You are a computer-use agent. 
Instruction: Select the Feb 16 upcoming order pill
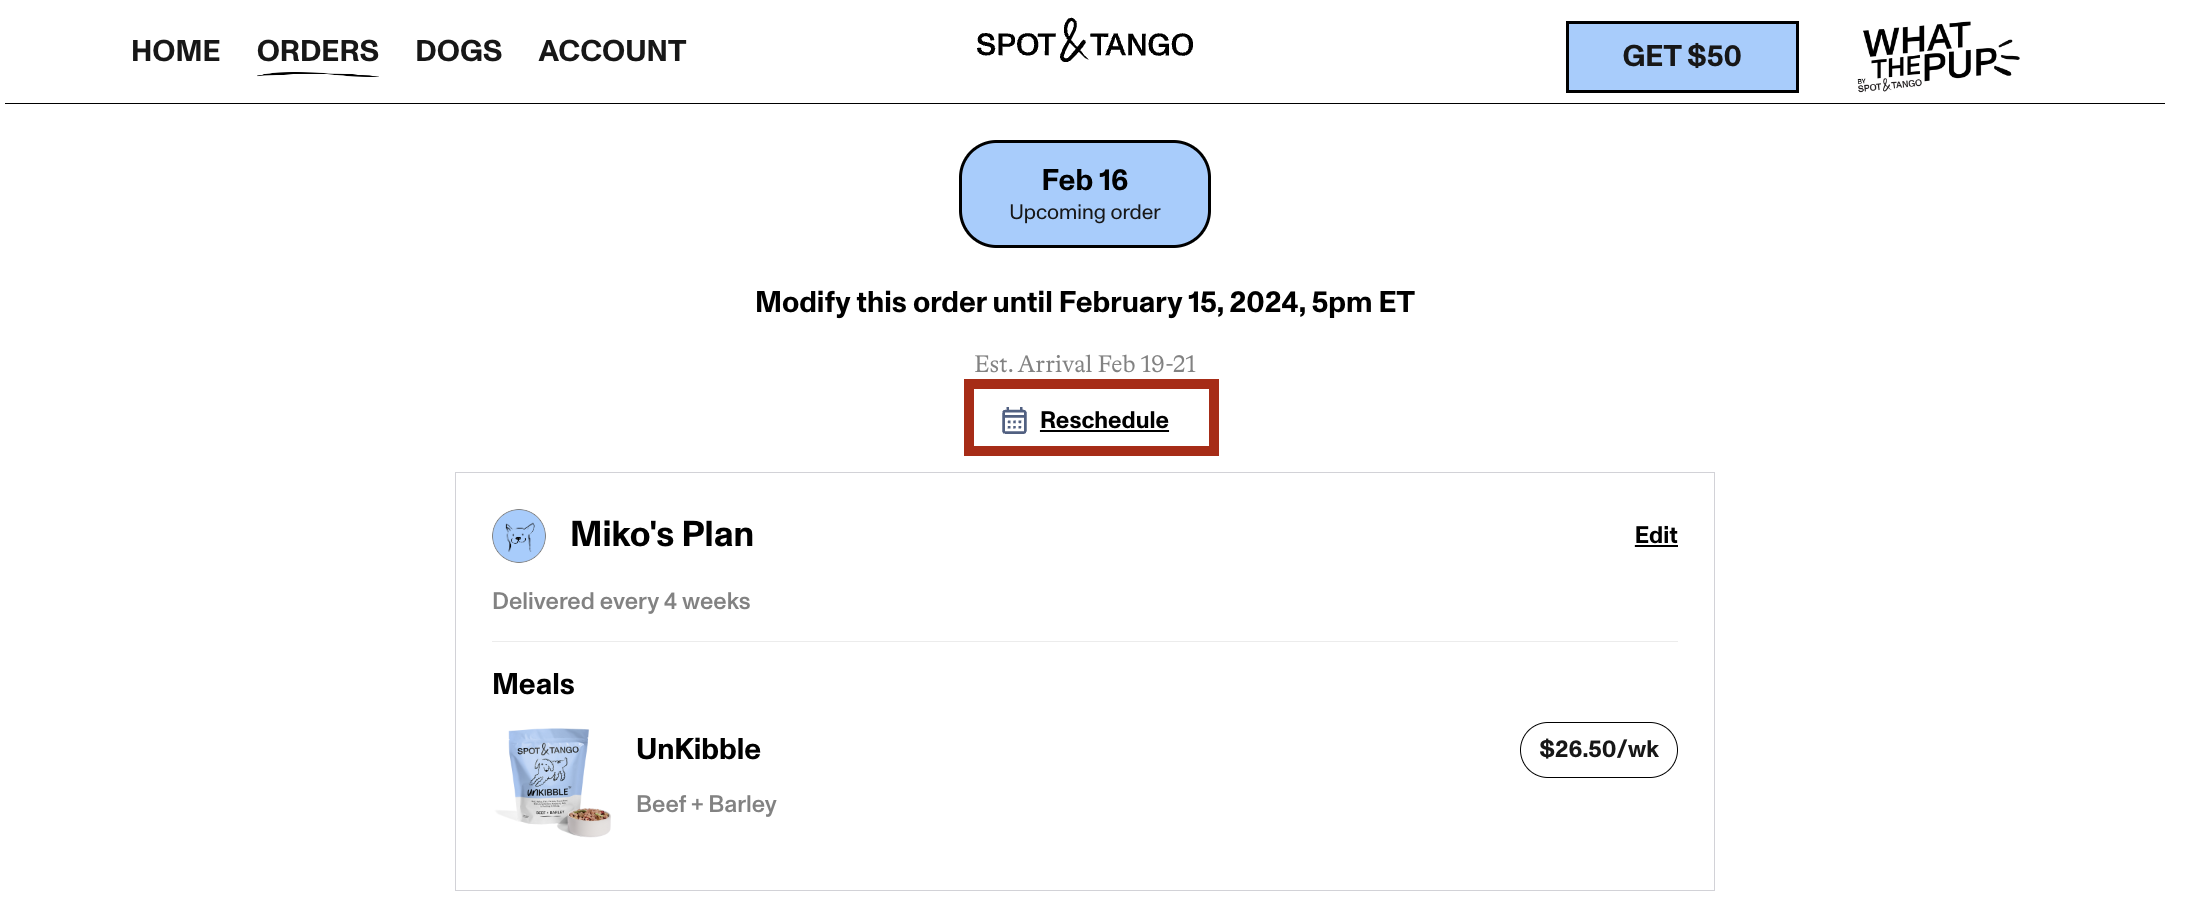pyautogui.click(x=1085, y=194)
